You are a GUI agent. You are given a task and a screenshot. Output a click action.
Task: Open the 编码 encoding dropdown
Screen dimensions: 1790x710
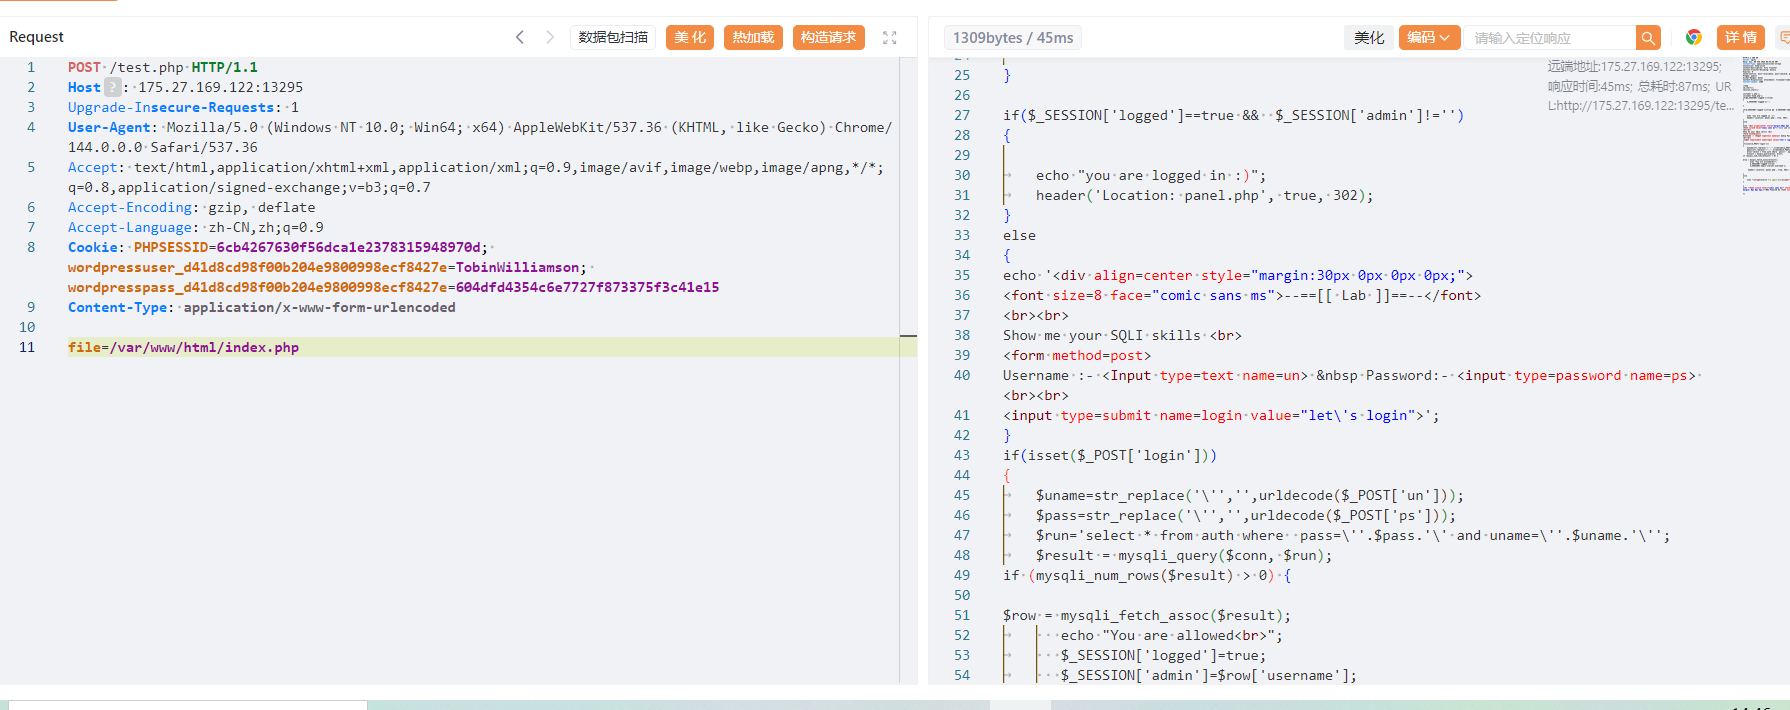[1429, 38]
